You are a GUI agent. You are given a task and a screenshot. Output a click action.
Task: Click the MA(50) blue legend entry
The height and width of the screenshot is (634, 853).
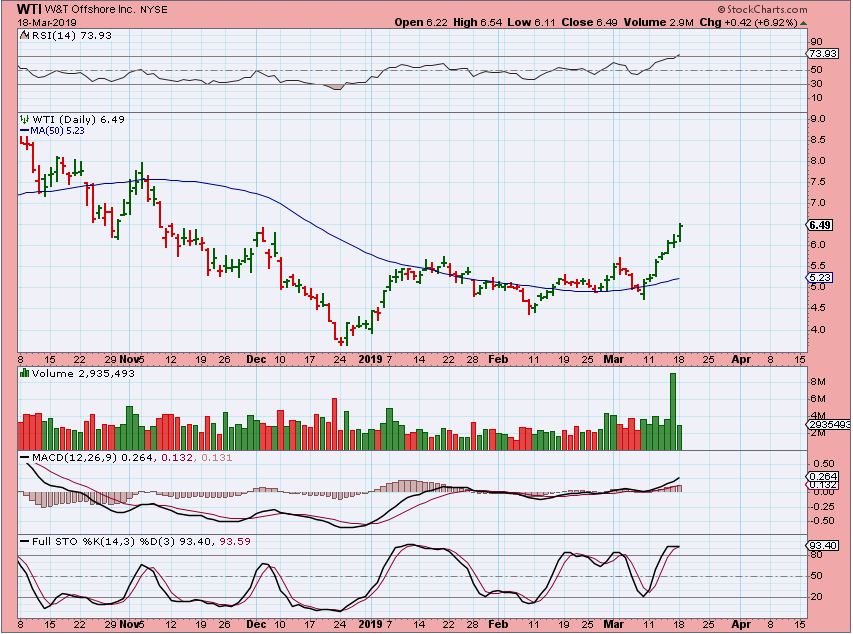pos(58,129)
